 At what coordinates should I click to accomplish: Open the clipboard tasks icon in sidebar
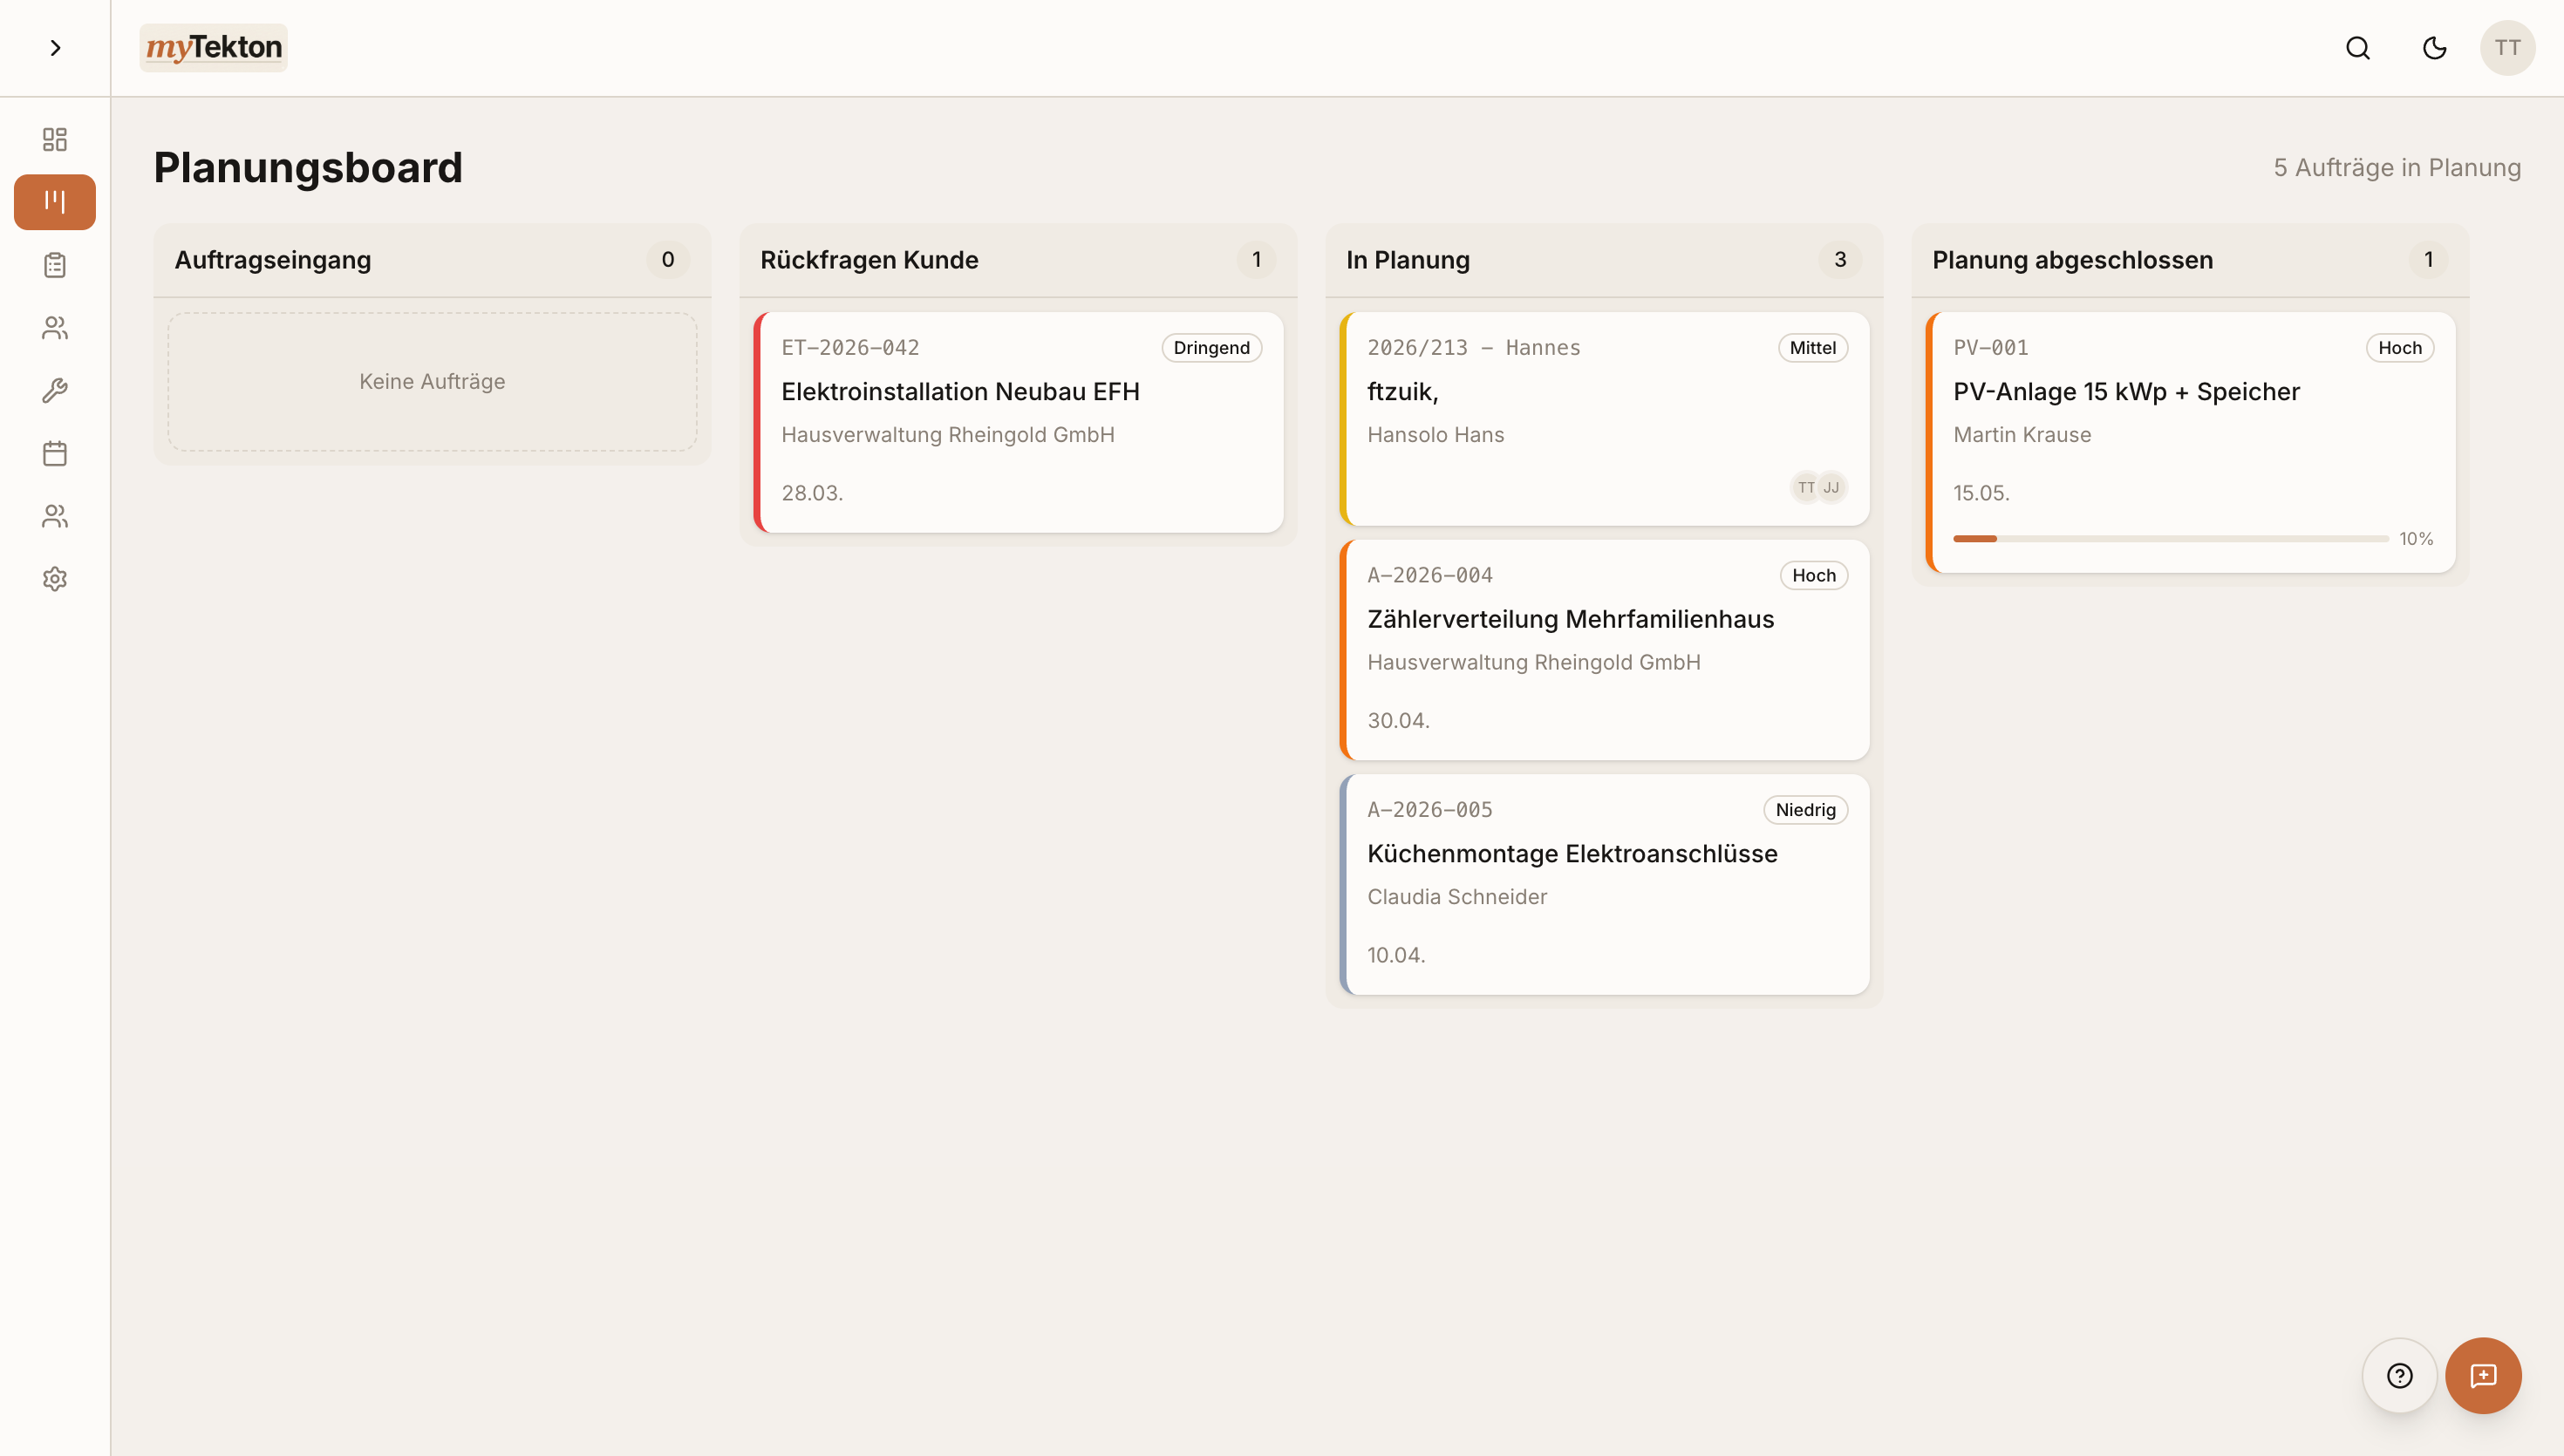pyautogui.click(x=54, y=264)
